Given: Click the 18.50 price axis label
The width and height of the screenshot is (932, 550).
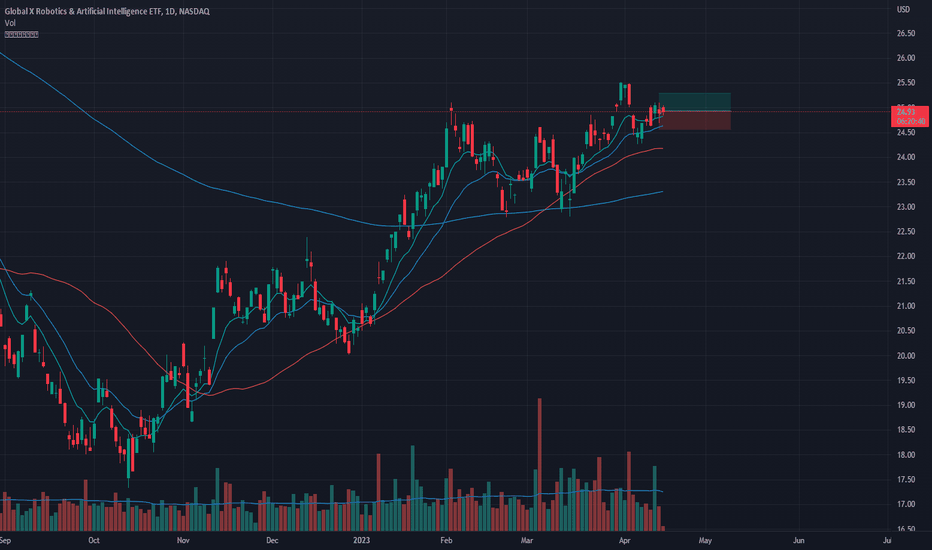Looking at the screenshot, I should point(906,429).
